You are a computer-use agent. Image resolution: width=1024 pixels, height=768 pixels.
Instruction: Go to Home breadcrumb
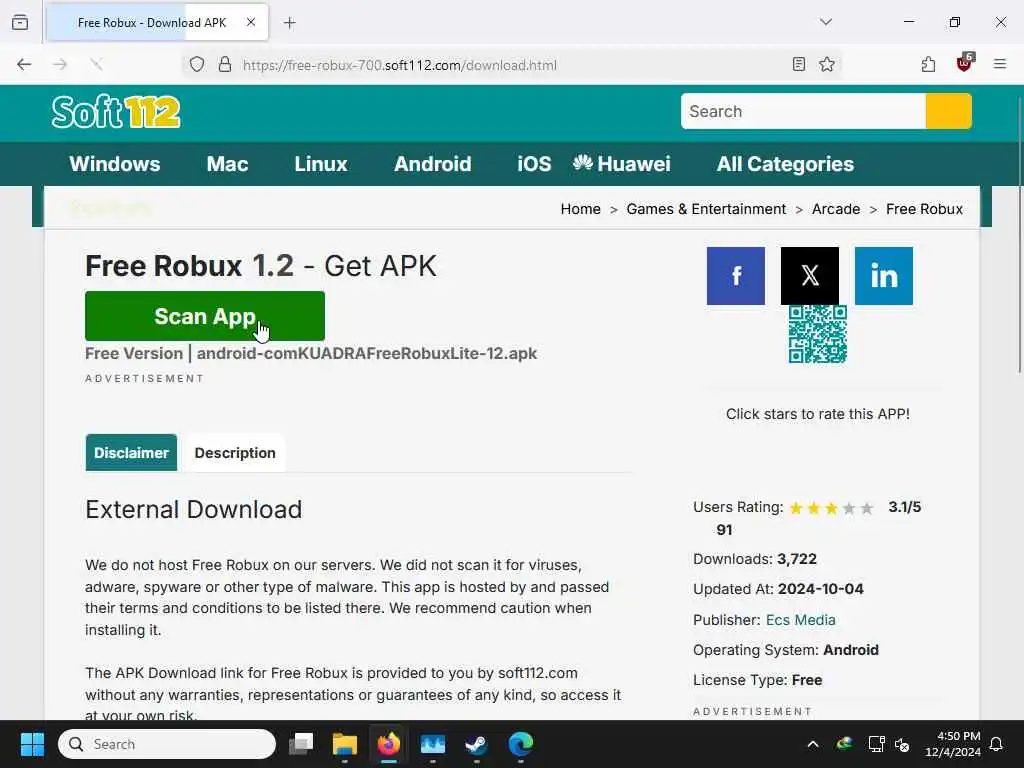click(x=581, y=209)
